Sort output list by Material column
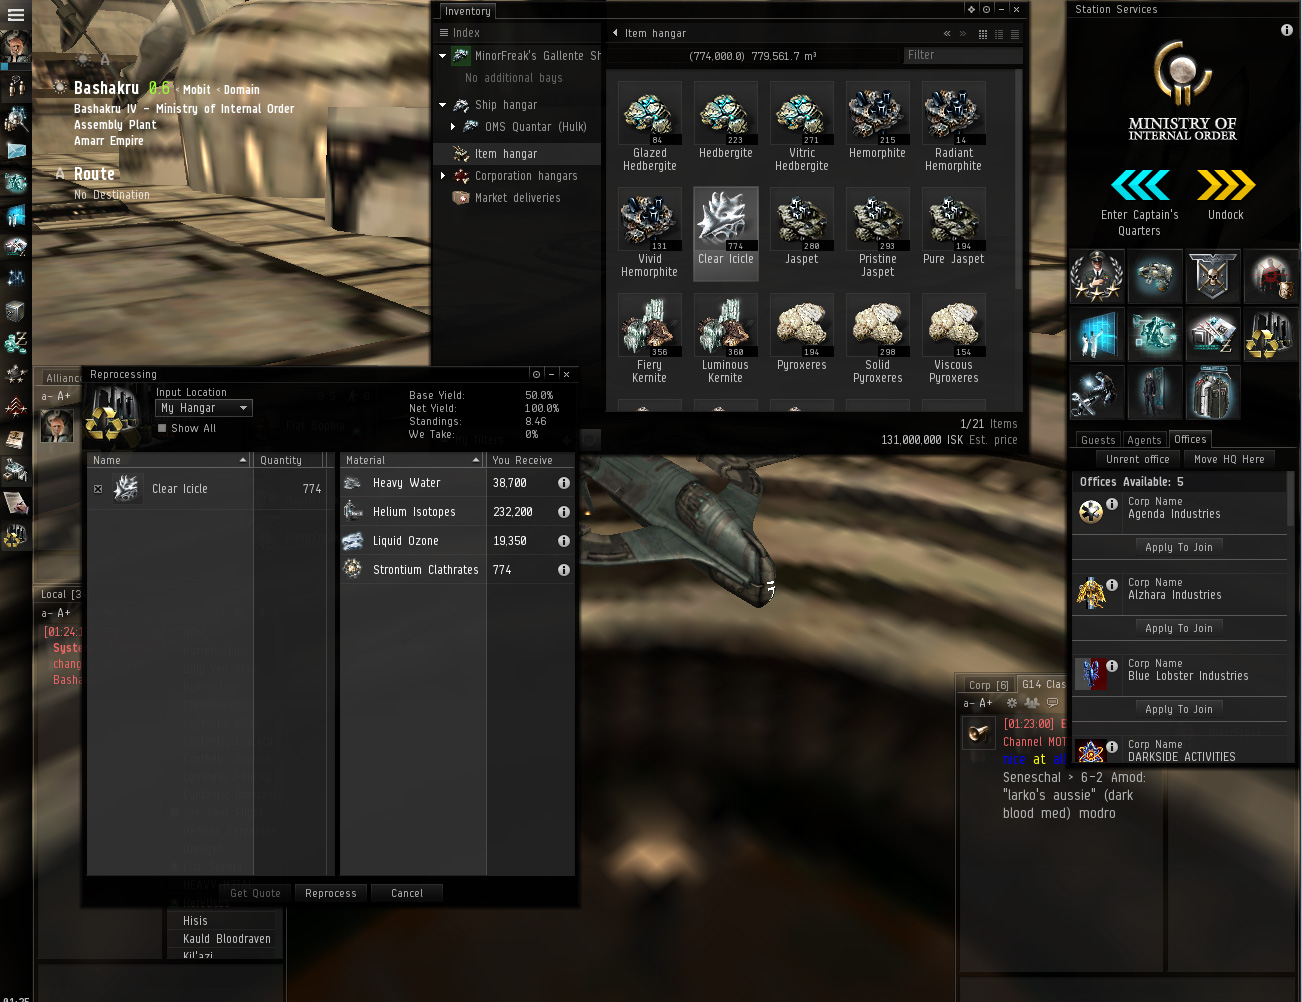Viewport: 1302px width, 1002px height. click(x=412, y=460)
